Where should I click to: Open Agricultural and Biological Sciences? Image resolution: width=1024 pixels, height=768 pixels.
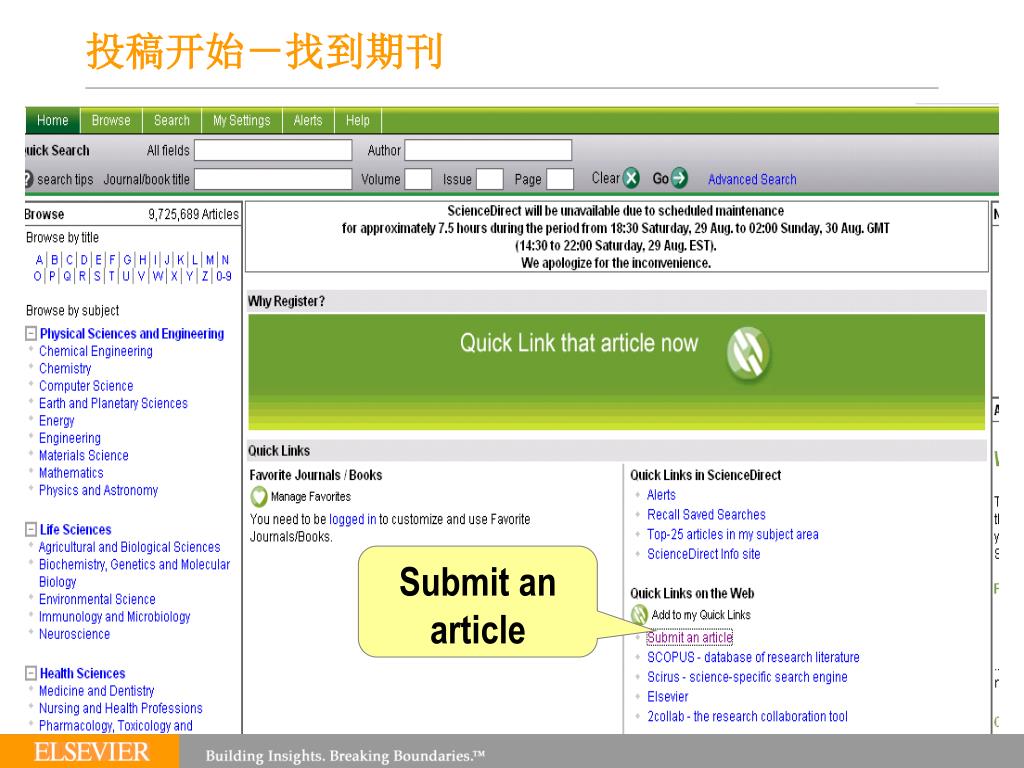(129, 547)
